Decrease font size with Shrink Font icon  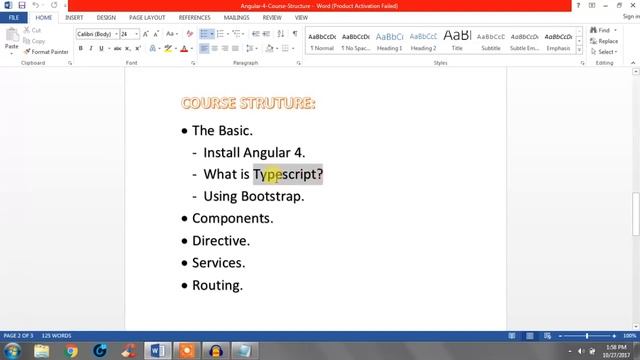(x=156, y=34)
